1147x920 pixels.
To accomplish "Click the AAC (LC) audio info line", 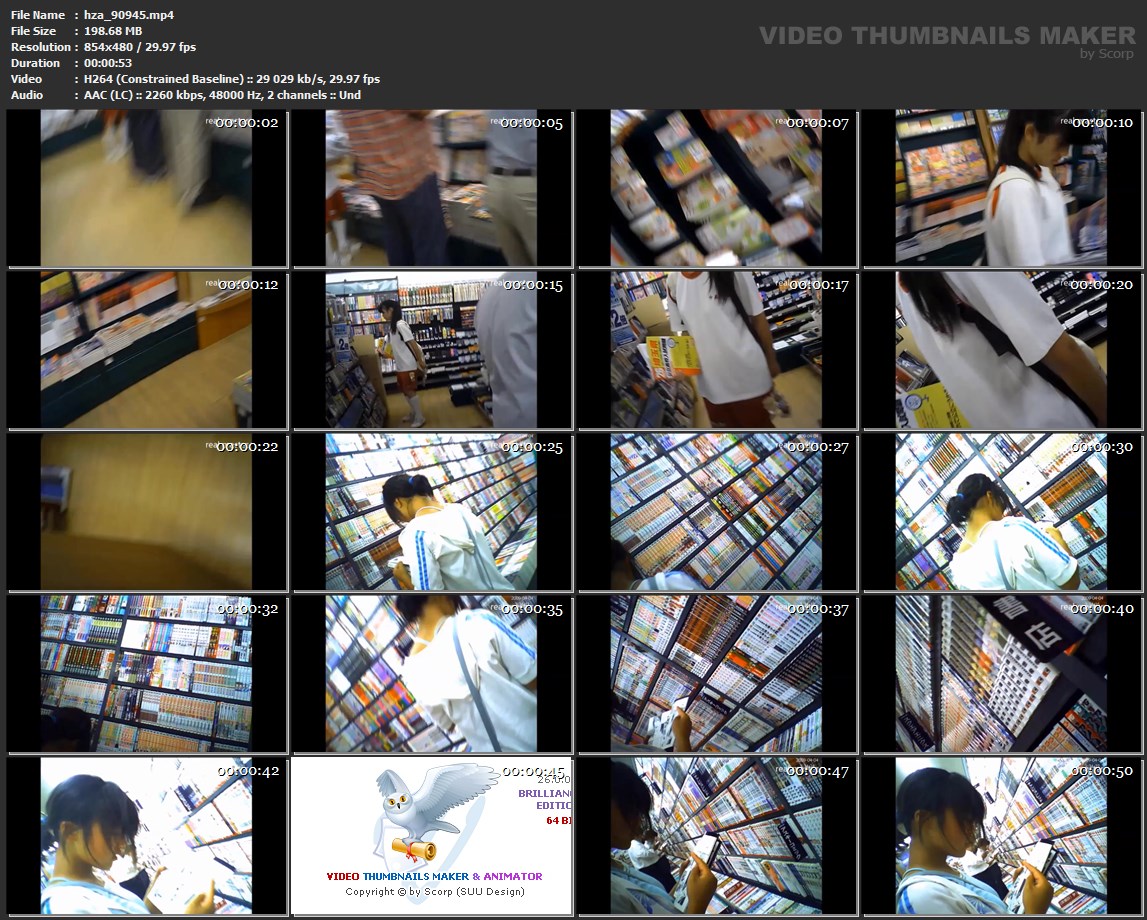I will coord(222,95).
